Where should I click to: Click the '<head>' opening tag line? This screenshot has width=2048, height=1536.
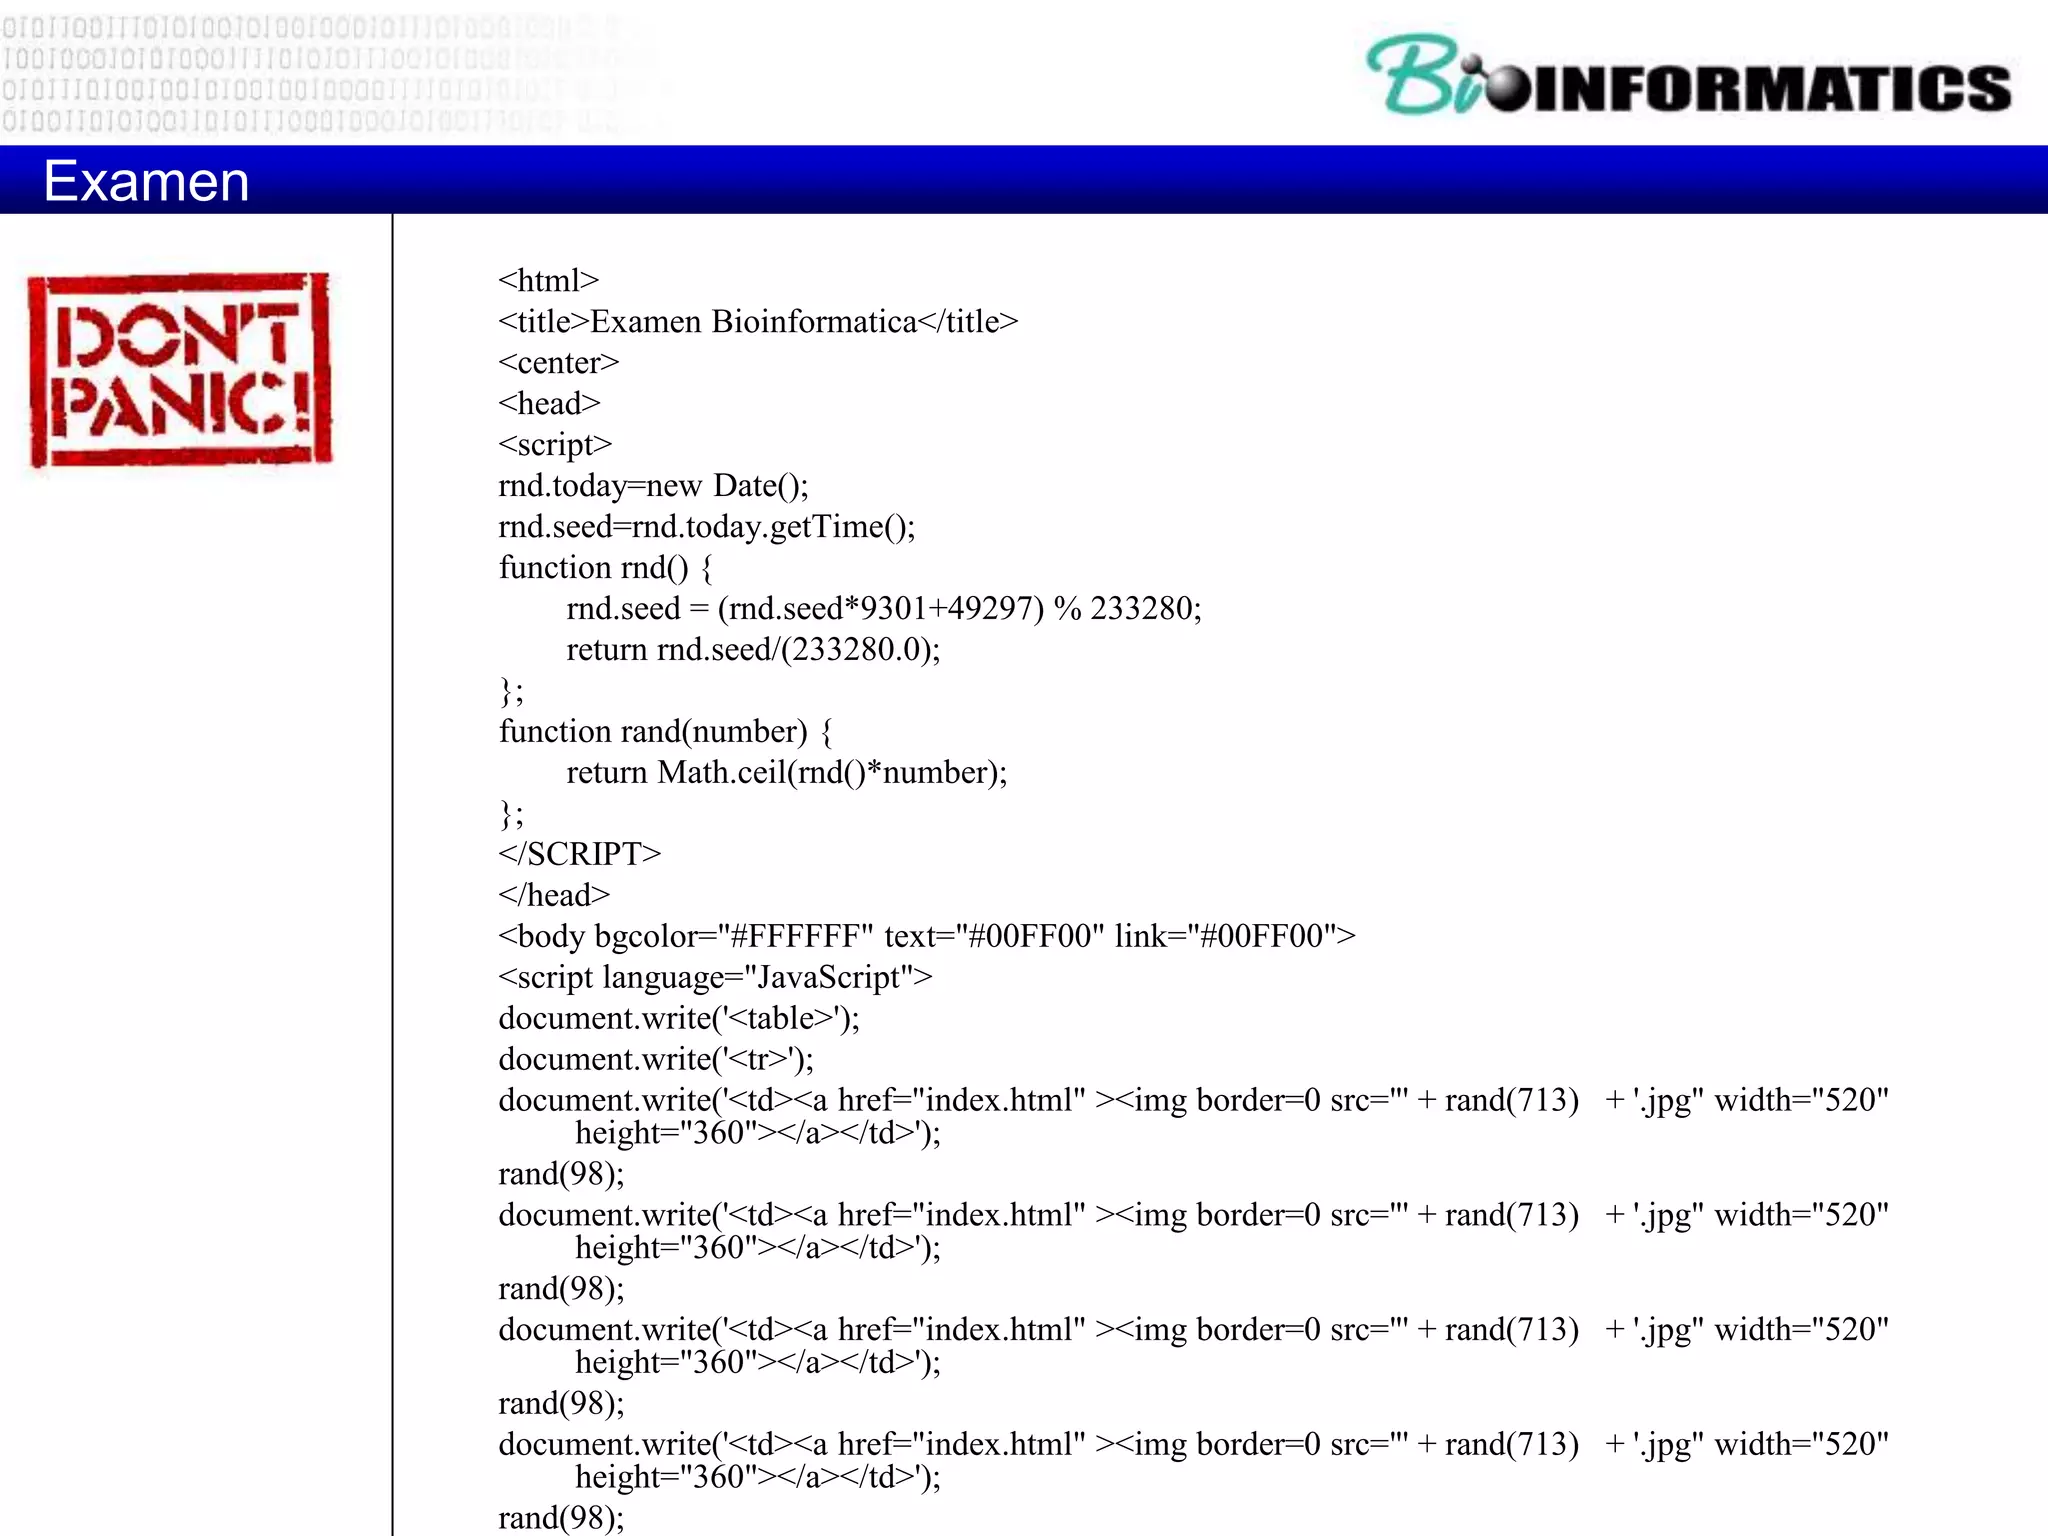click(549, 404)
